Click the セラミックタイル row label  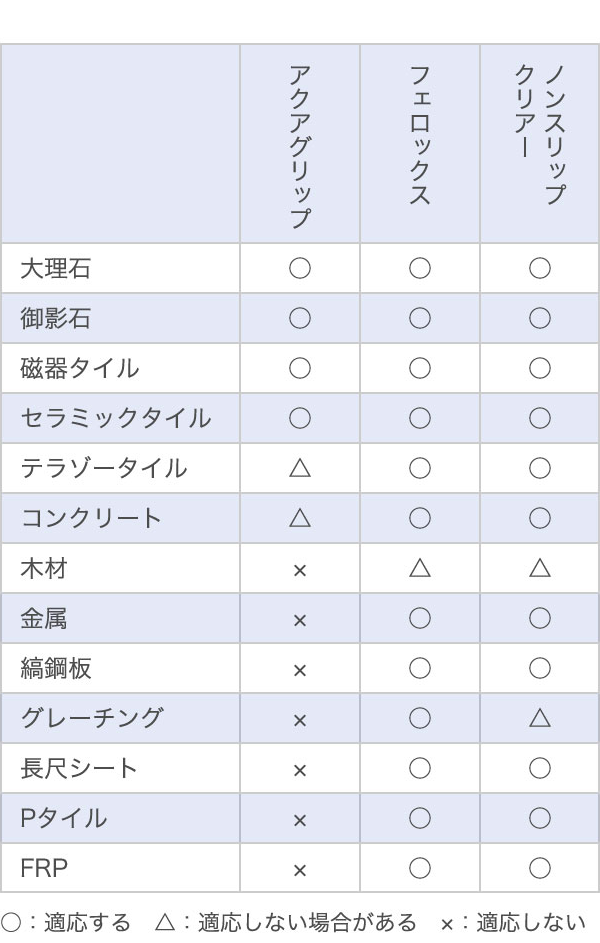click(115, 418)
